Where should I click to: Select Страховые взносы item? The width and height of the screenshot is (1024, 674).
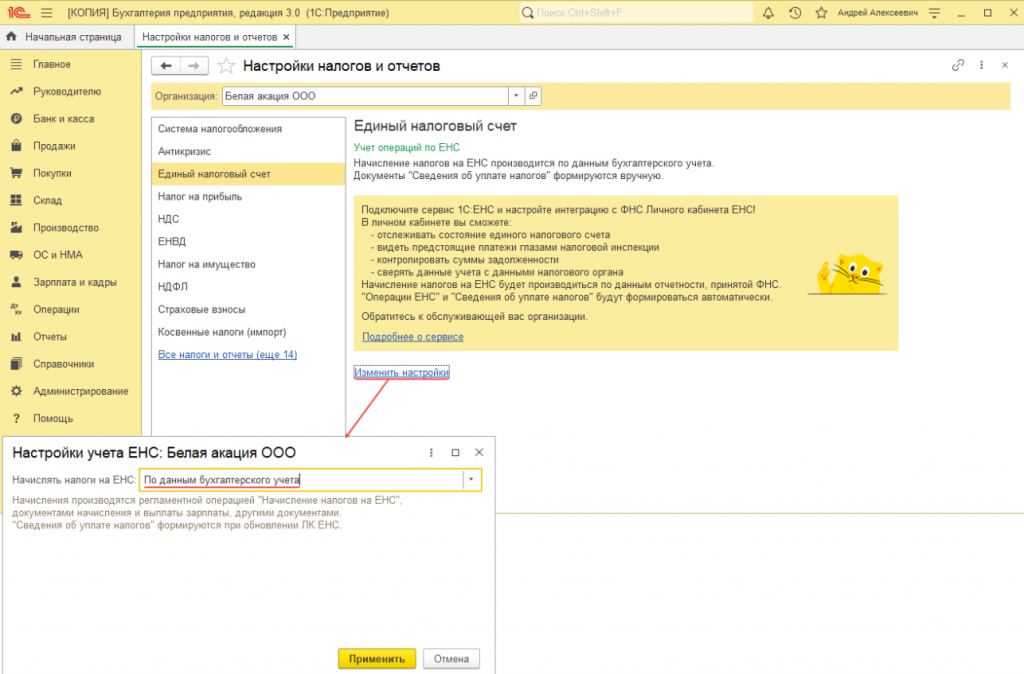click(x=248, y=310)
